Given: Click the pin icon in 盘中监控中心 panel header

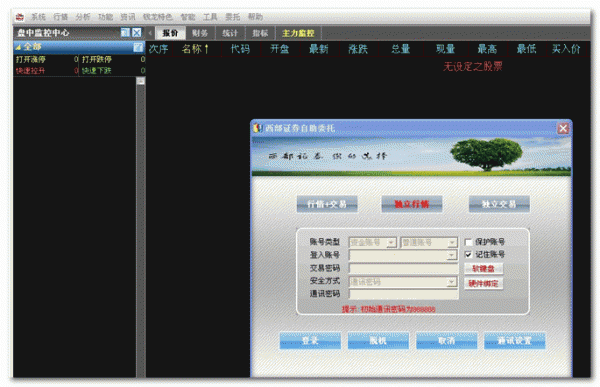Looking at the screenshot, I should pyautogui.click(x=125, y=33).
